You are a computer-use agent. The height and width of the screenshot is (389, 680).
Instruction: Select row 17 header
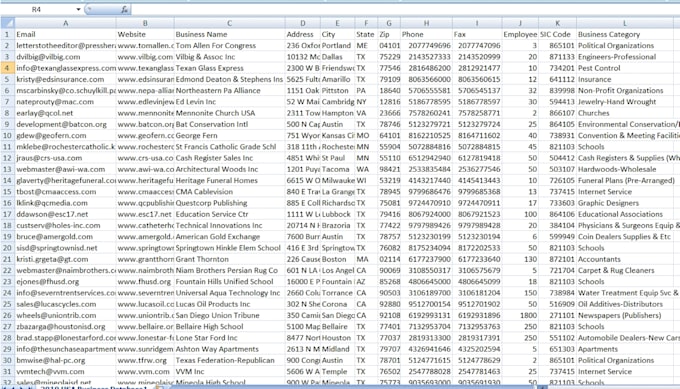(x=7, y=214)
